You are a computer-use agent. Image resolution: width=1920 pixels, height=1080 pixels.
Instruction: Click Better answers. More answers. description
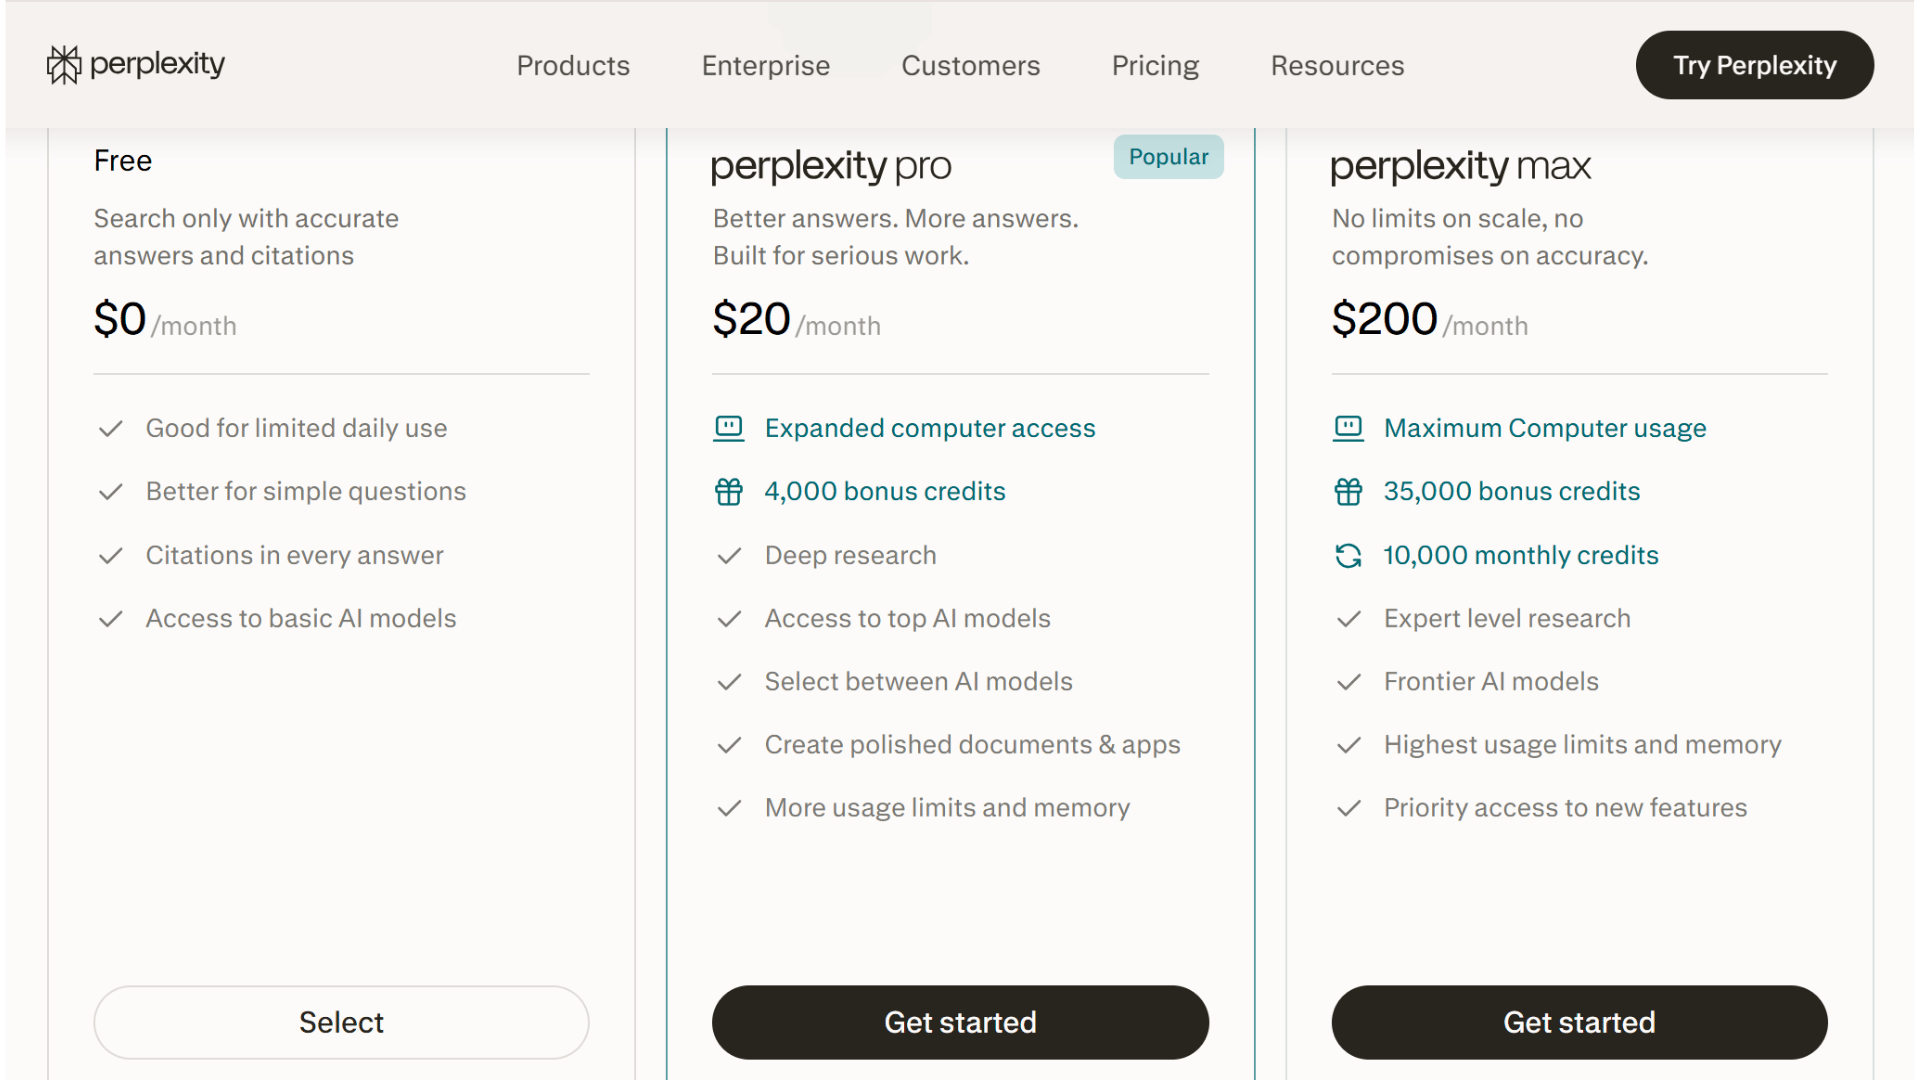coord(896,237)
